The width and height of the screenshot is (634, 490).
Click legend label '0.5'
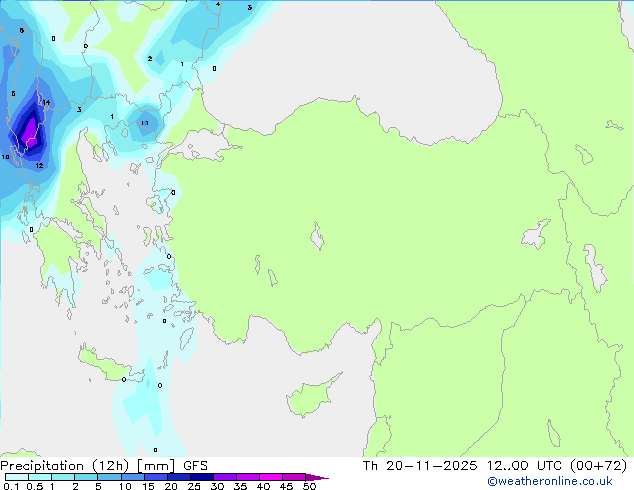34,486
